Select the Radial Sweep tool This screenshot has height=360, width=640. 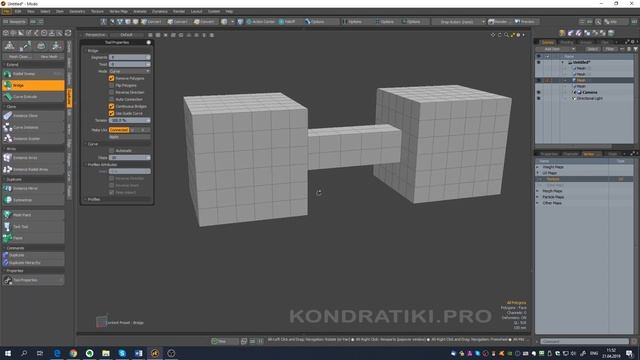pyautogui.click(x=33, y=74)
